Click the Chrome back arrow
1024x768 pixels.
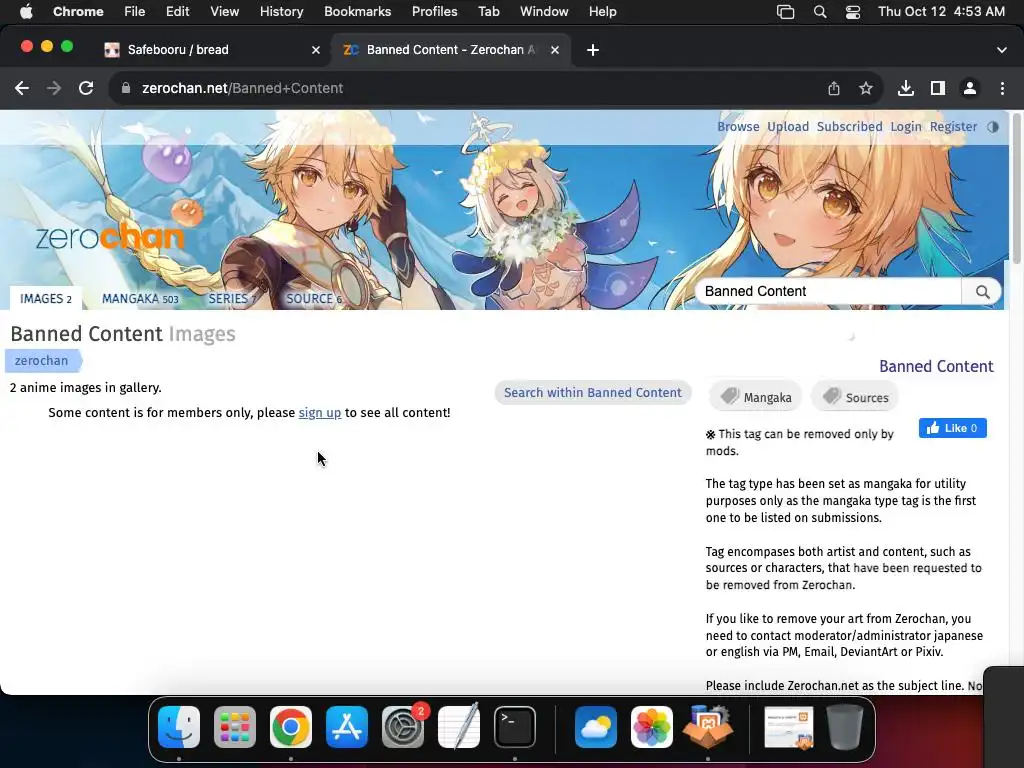(x=22, y=88)
